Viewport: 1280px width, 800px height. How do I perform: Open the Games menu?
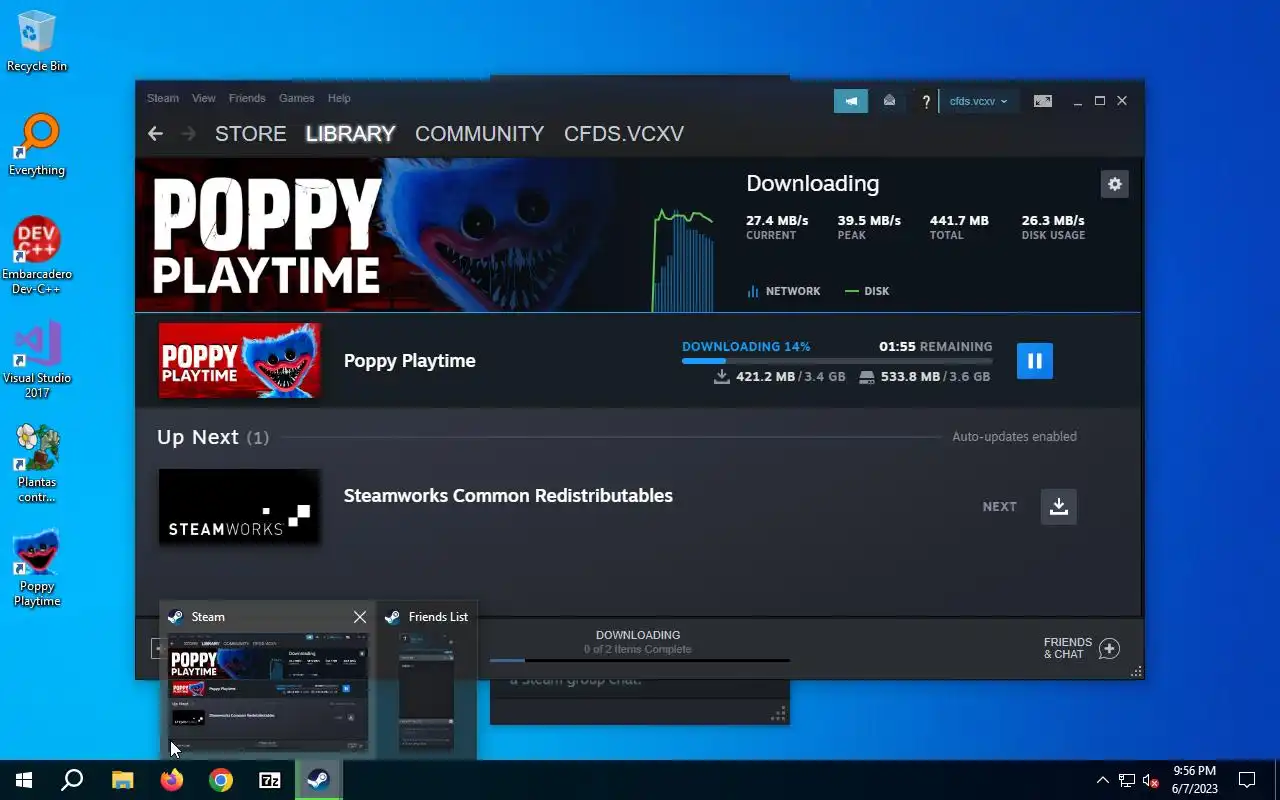[x=297, y=98]
